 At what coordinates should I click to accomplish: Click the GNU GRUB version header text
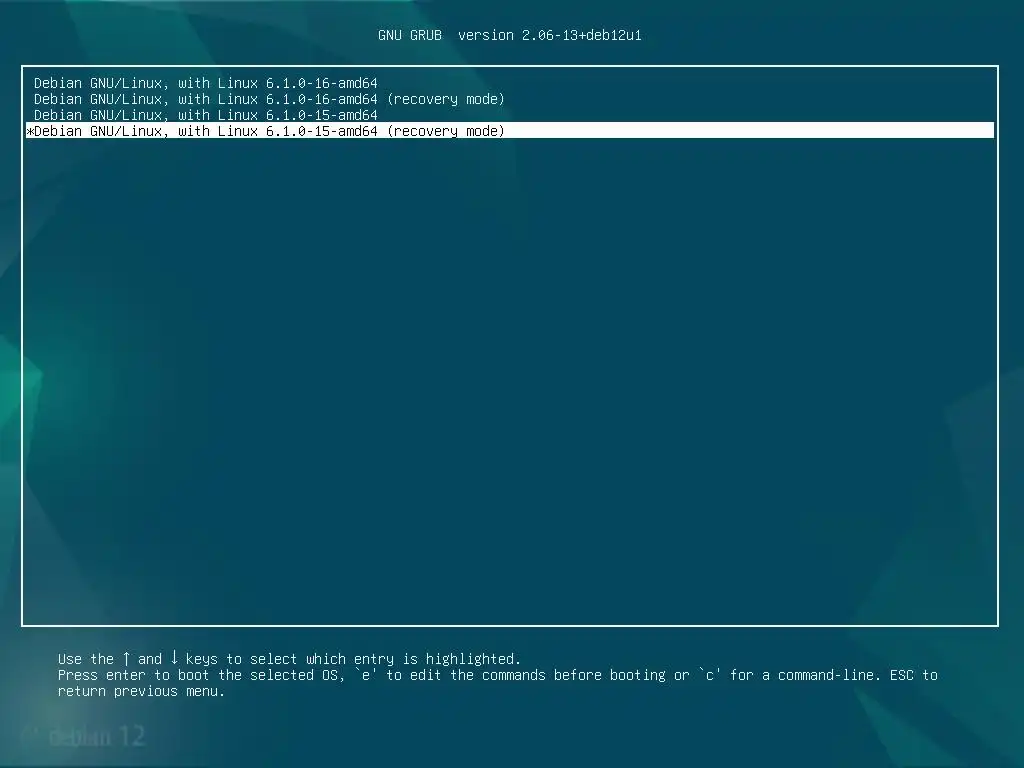click(510, 35)
